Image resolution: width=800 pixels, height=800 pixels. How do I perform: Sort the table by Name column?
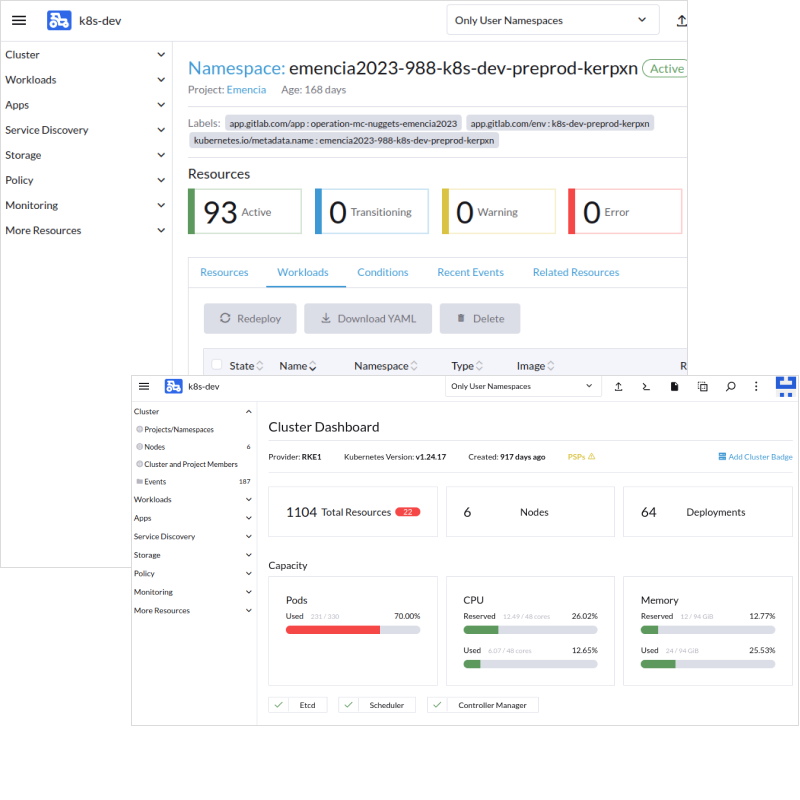click(297, 366)
